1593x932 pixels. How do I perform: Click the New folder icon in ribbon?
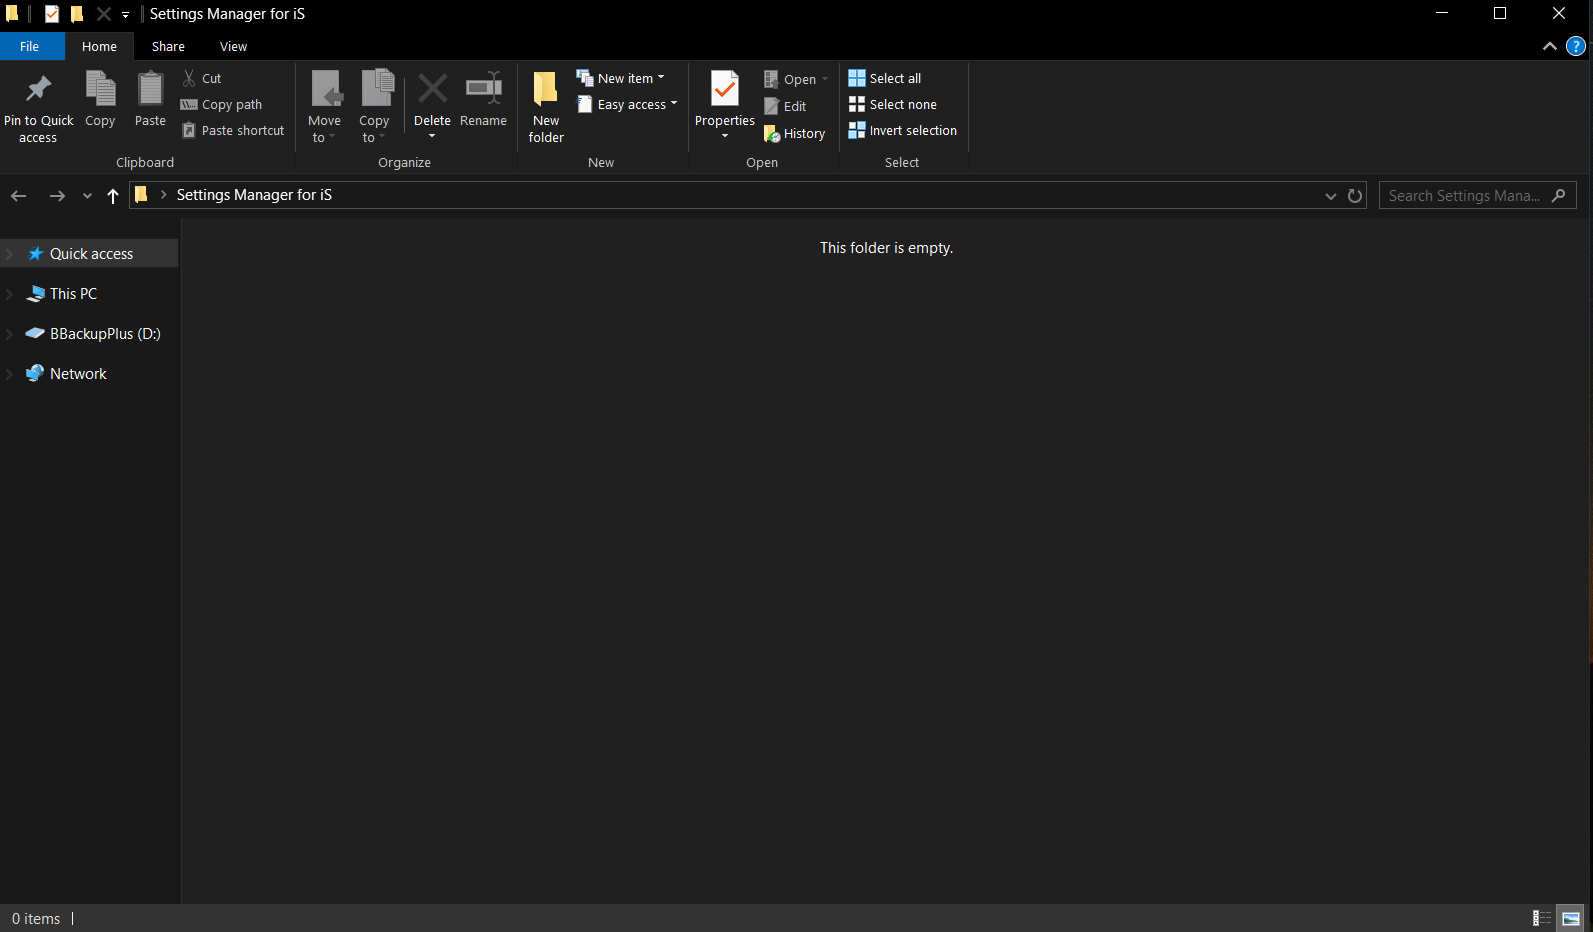click(x=546, y=90)
